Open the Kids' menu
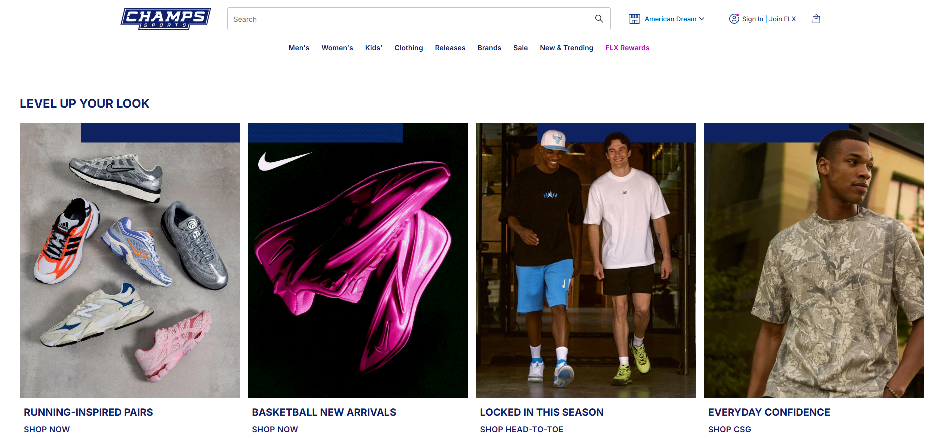 point(373,47)
